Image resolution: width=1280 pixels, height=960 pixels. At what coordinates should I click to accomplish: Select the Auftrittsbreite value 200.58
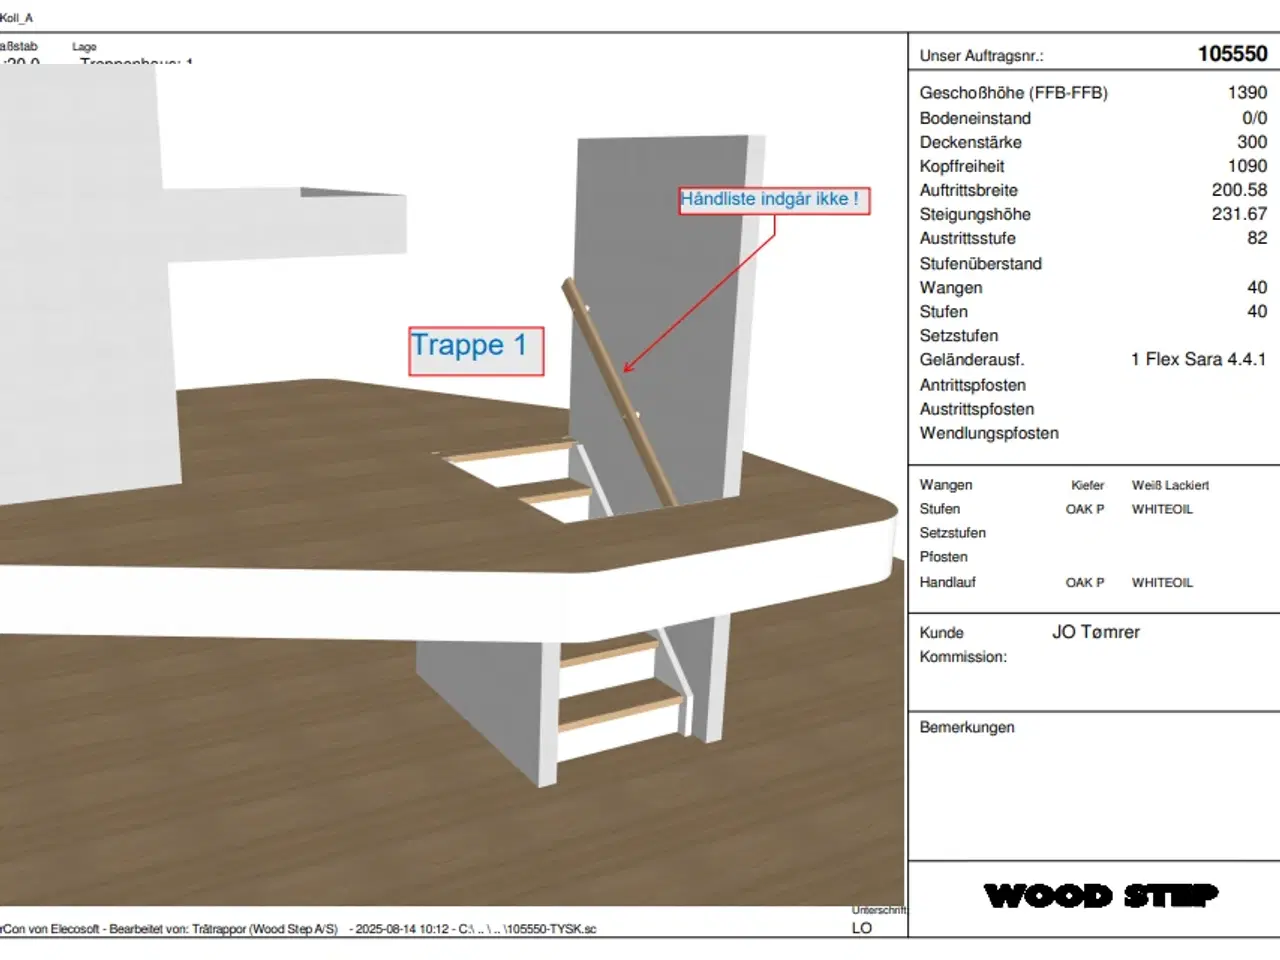coord(1238,190)
